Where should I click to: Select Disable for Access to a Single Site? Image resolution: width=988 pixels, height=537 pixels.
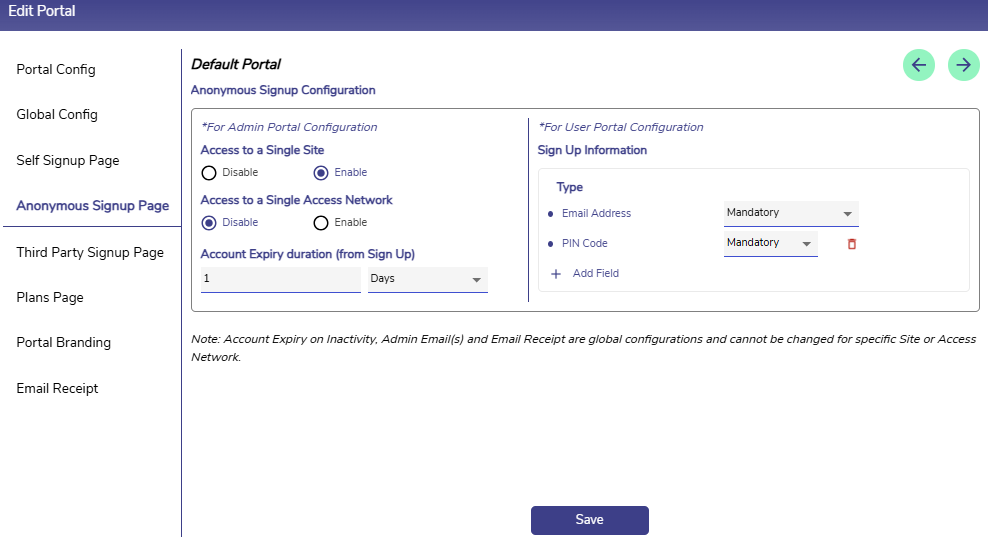[x=209, y=173]
